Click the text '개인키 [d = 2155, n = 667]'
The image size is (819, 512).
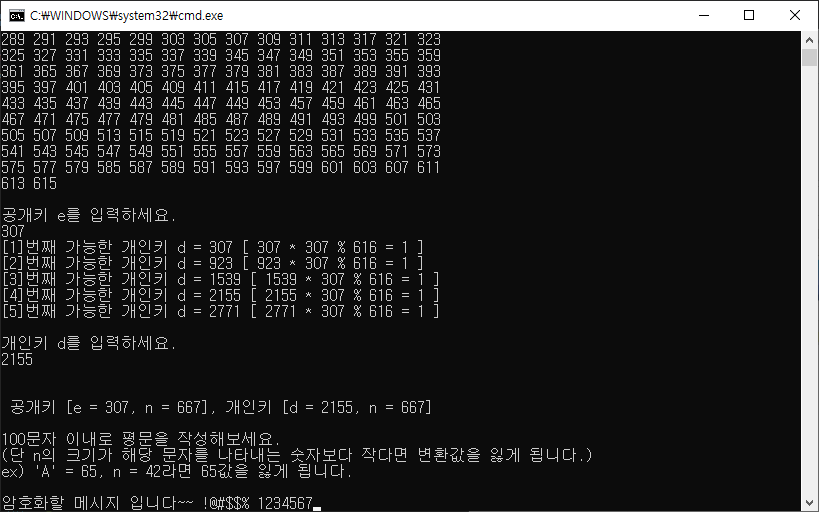tap(329, 408)
